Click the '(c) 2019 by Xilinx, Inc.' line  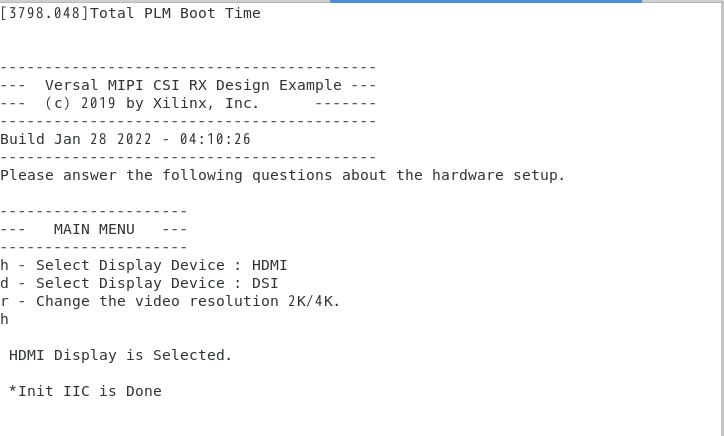coord(152,103)
